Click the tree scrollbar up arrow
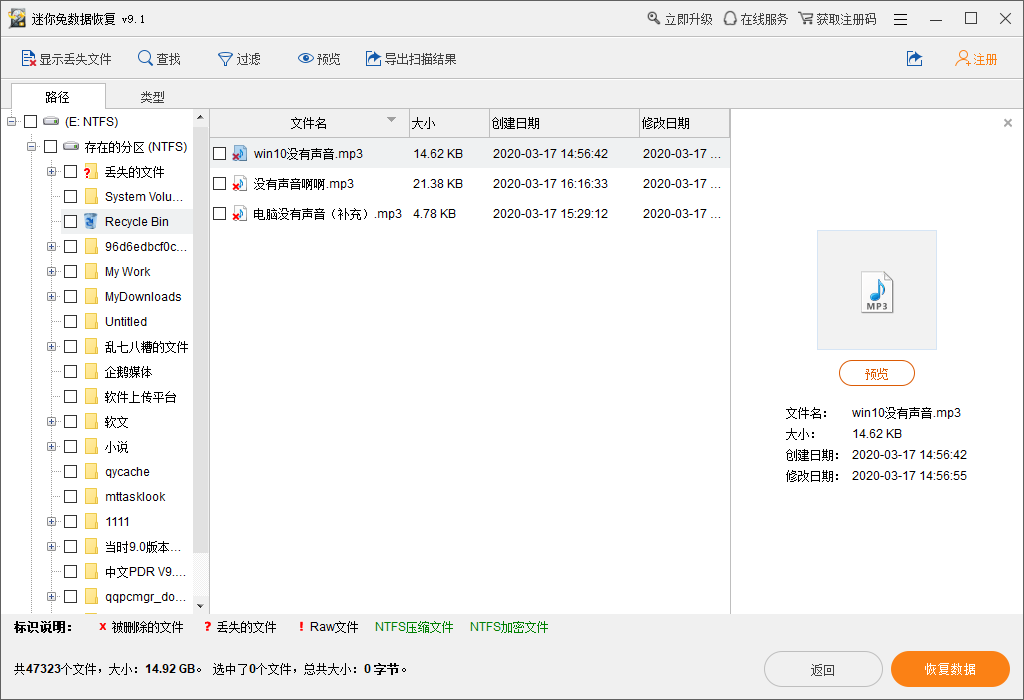 (x=200, y=118)
